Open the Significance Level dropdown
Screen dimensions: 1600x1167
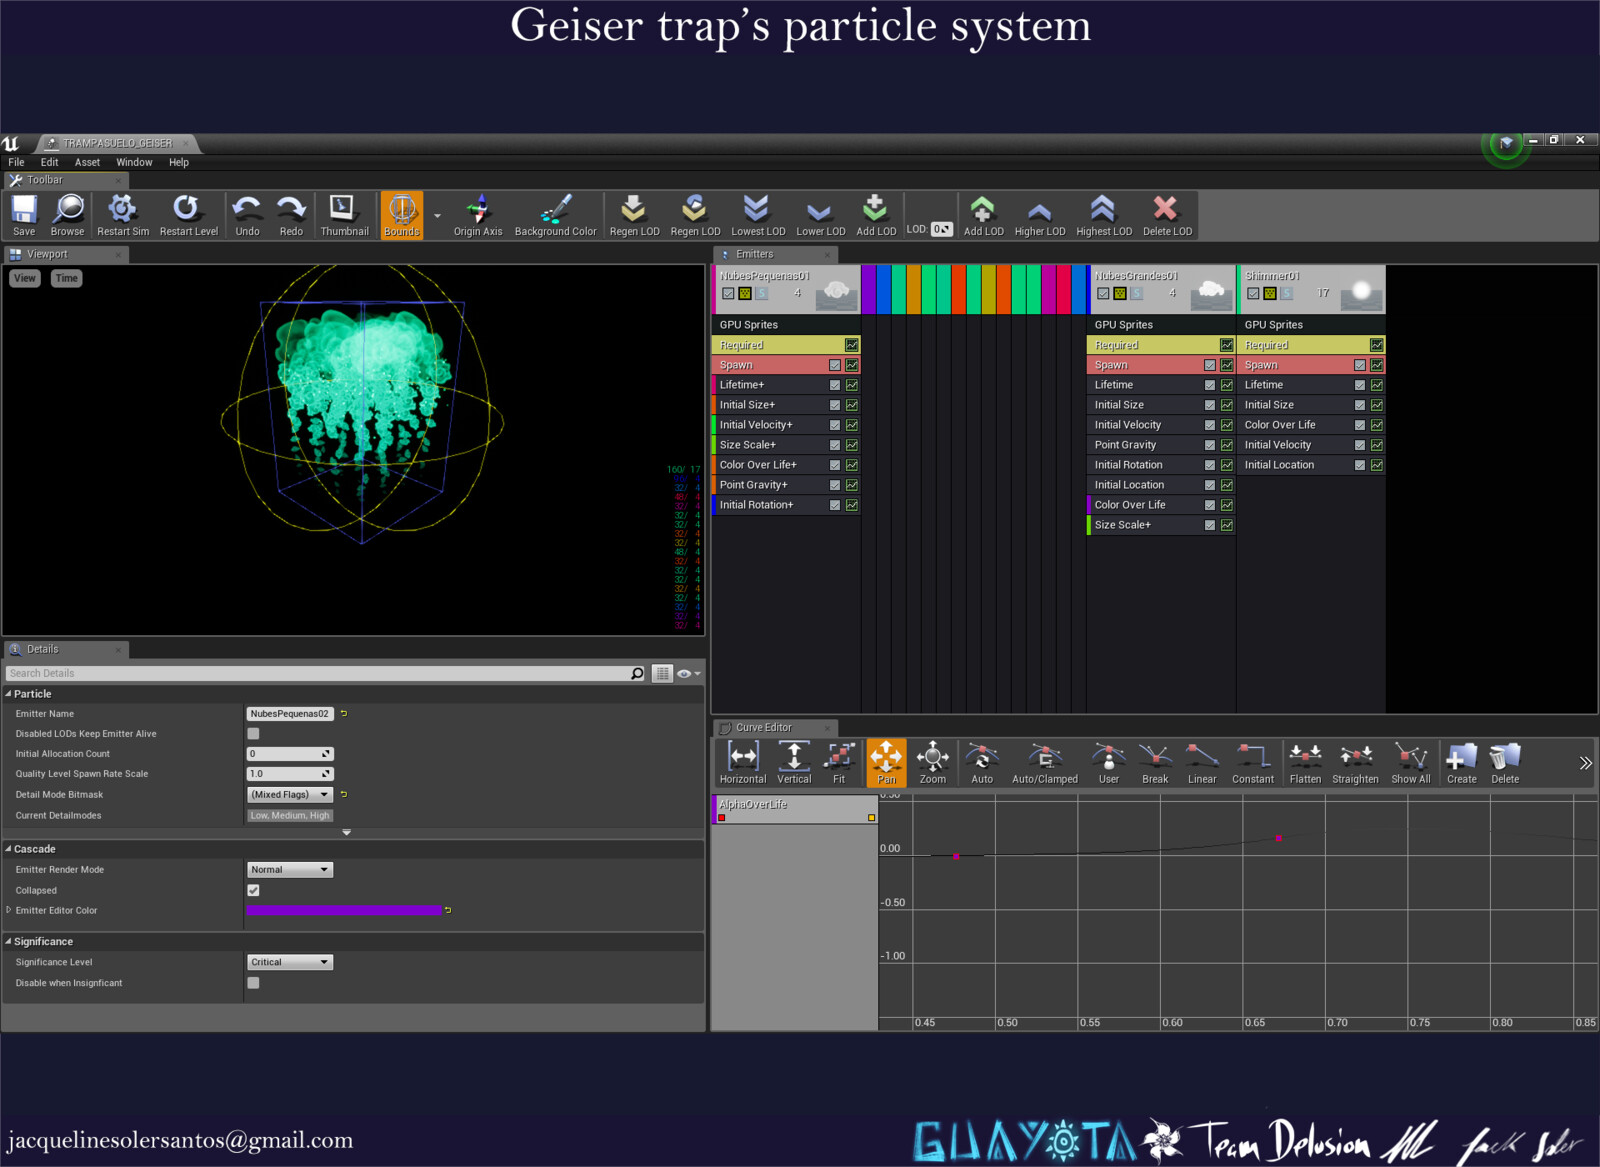point(289,961)
